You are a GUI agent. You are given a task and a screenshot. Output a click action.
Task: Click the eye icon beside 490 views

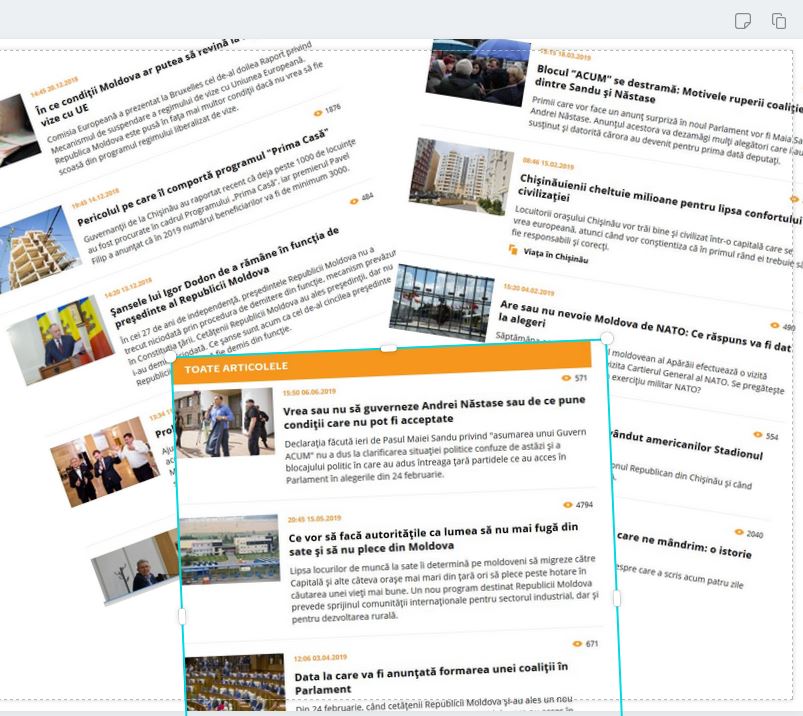(775, 325)
